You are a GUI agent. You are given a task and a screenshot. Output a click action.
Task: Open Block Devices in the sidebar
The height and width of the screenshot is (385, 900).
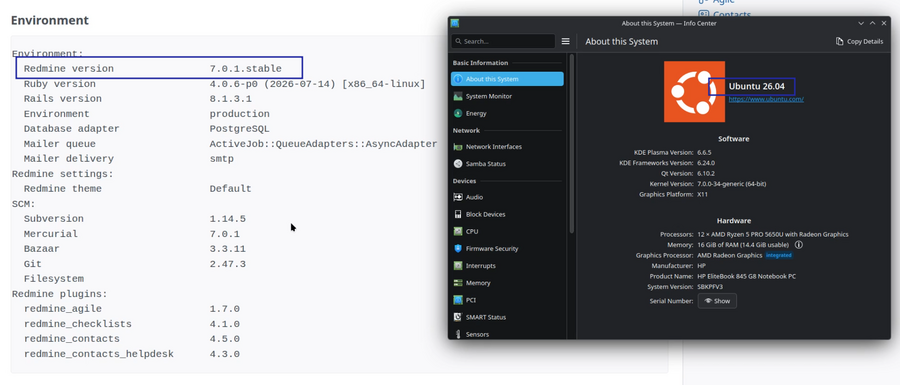pos(507,215)
